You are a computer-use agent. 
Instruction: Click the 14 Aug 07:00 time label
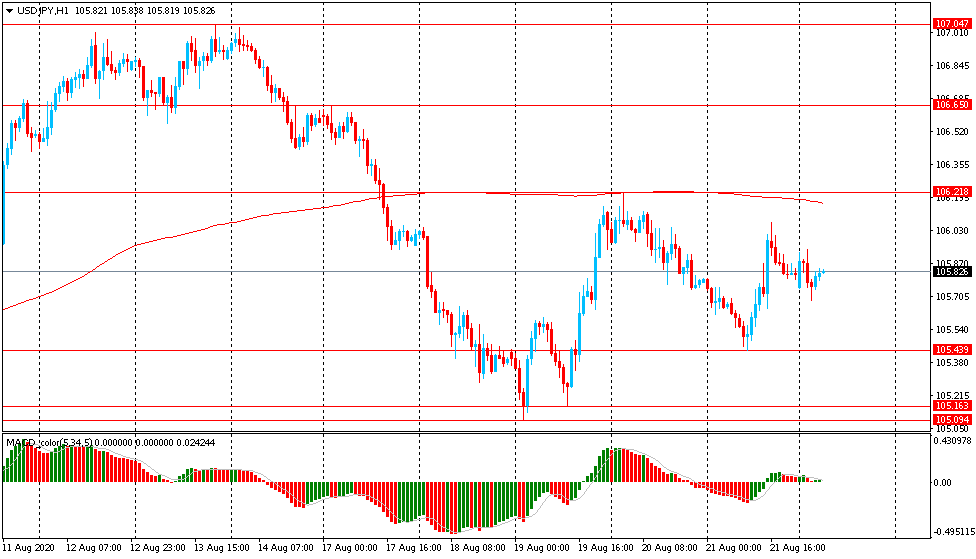286,548
